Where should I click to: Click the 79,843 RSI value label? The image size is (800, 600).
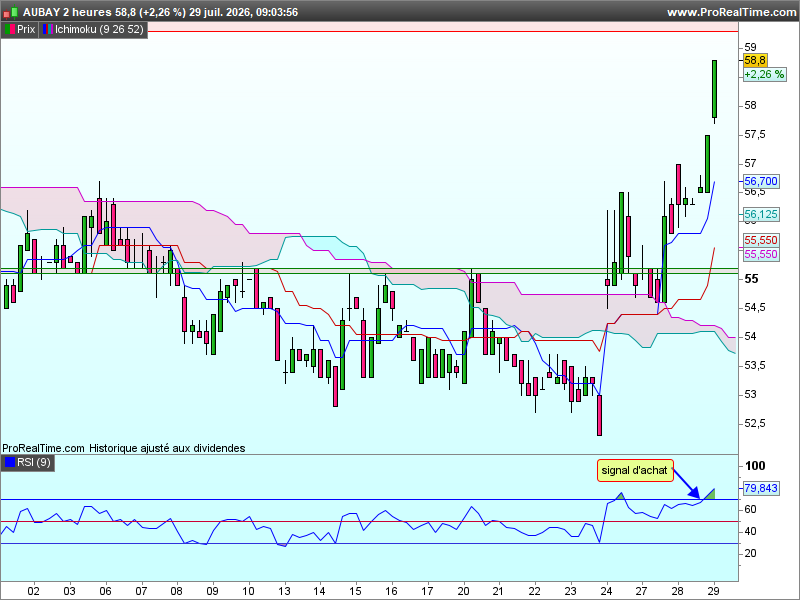pyautogui.click(x=761, y=488)
